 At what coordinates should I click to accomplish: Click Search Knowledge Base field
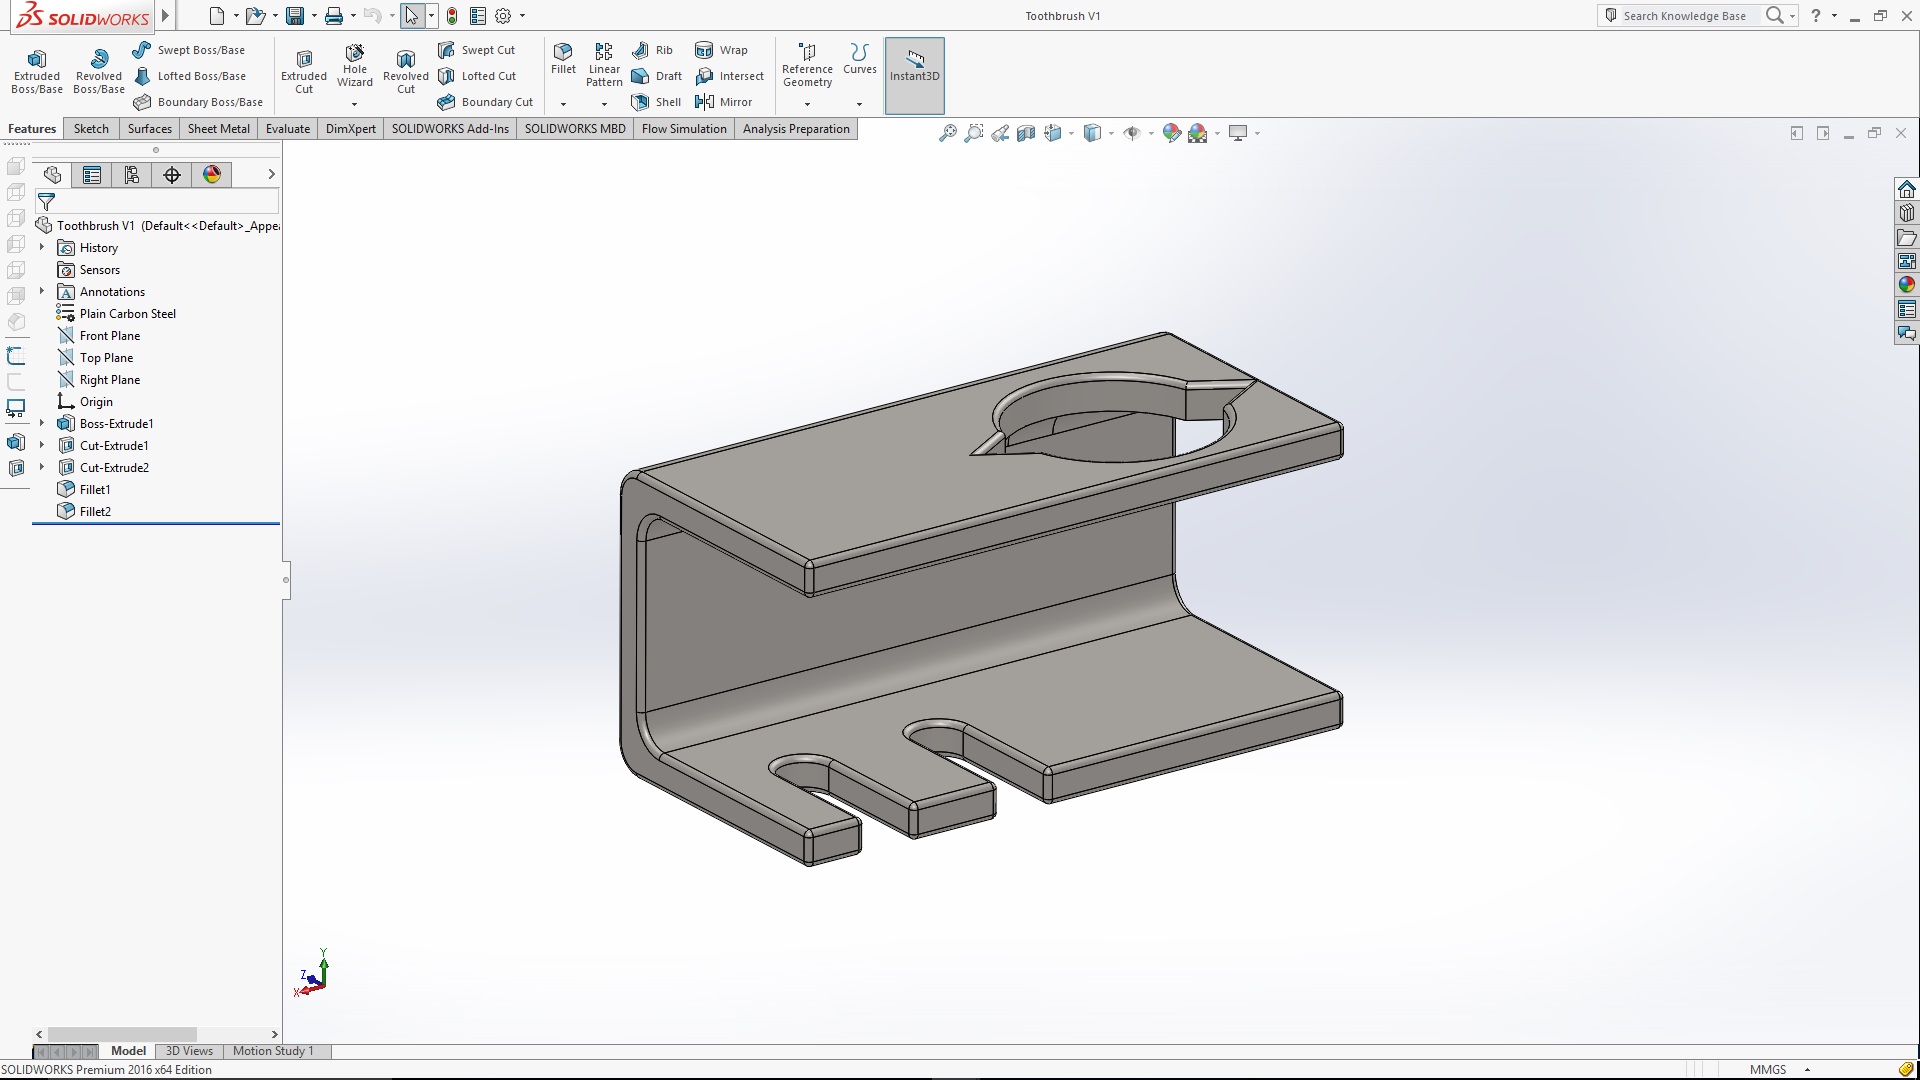point(1684,16)
